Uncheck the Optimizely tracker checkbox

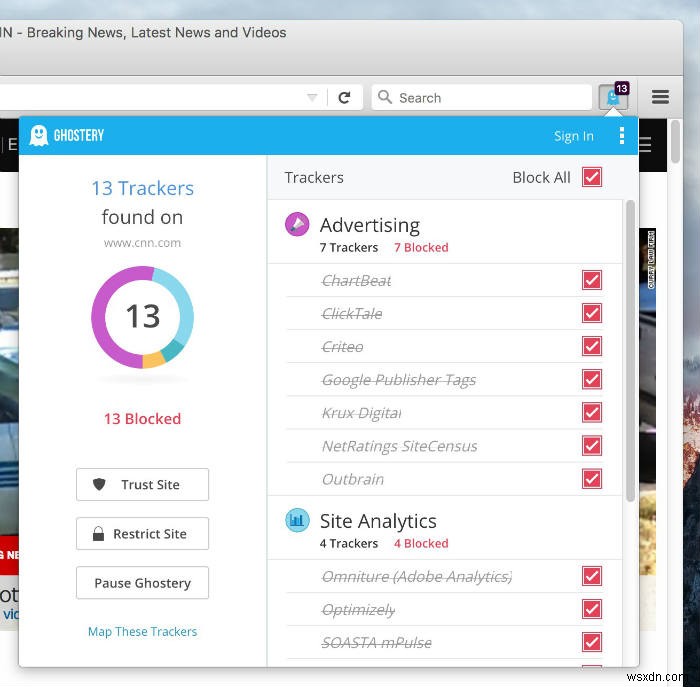(592, 609)
